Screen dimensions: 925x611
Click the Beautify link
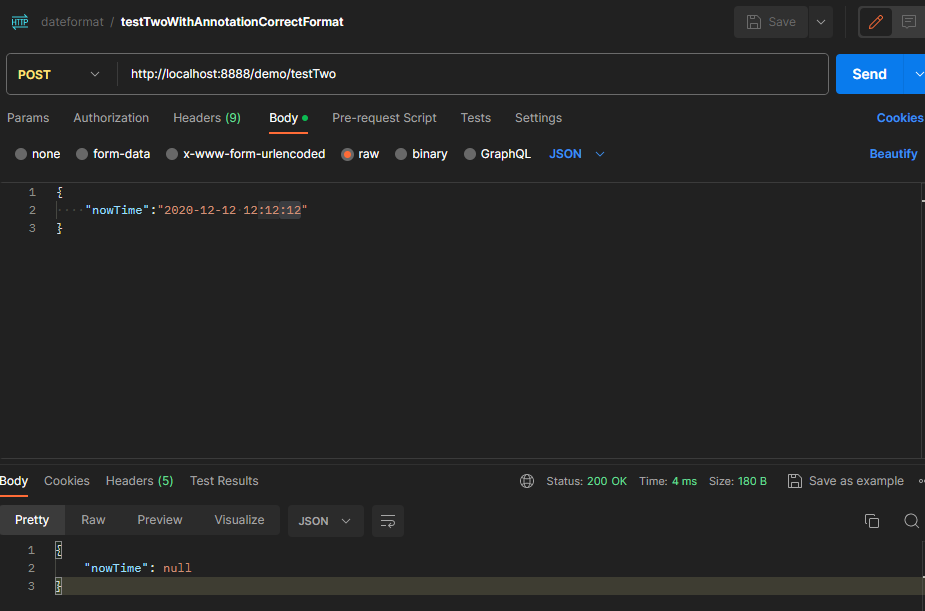click(893, 154)
